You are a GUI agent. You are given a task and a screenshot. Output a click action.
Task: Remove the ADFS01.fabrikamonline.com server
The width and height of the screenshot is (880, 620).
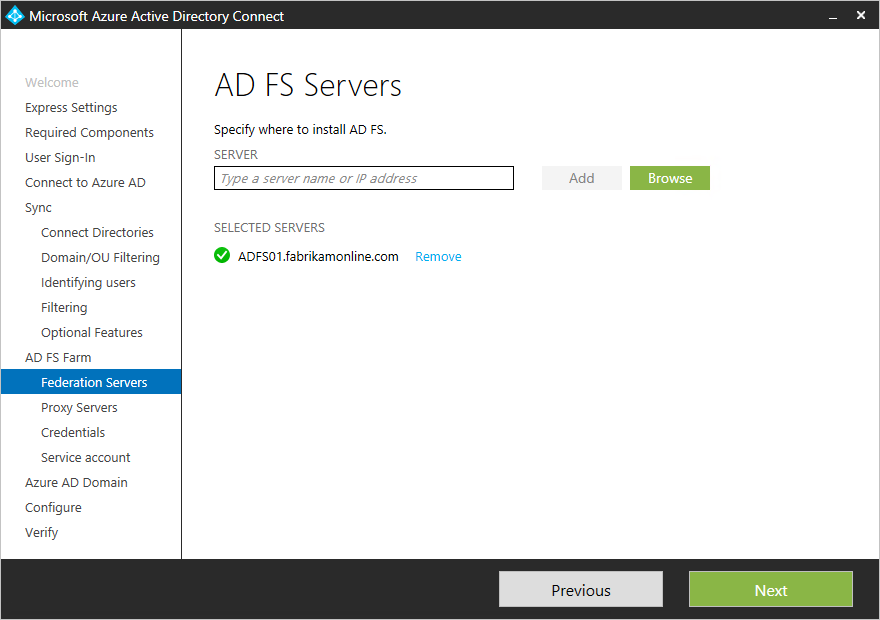click(438, 256)
